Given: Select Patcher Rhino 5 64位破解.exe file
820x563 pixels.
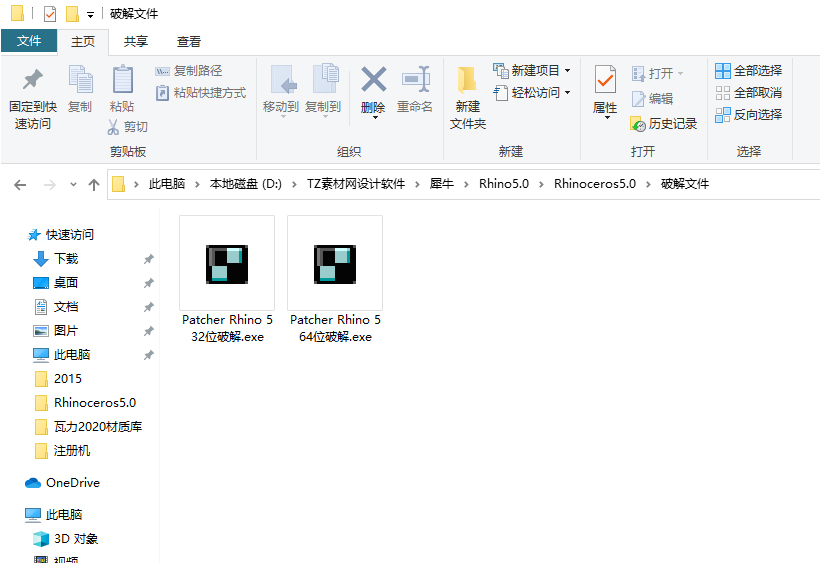Looking at the screenshot, I should tap(335, 280).
